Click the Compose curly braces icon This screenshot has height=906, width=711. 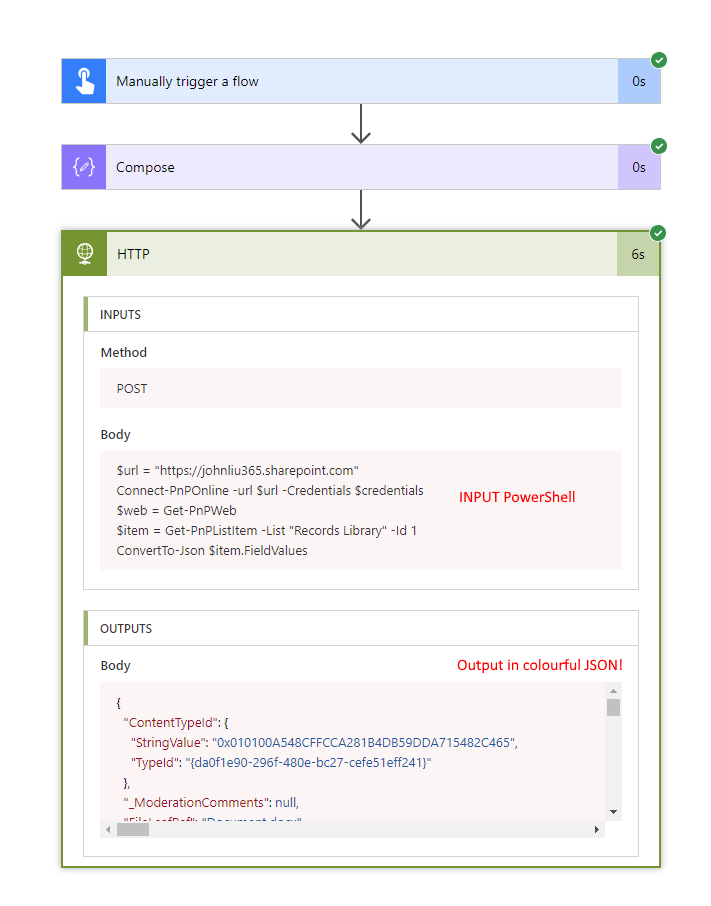click(84, 167)
